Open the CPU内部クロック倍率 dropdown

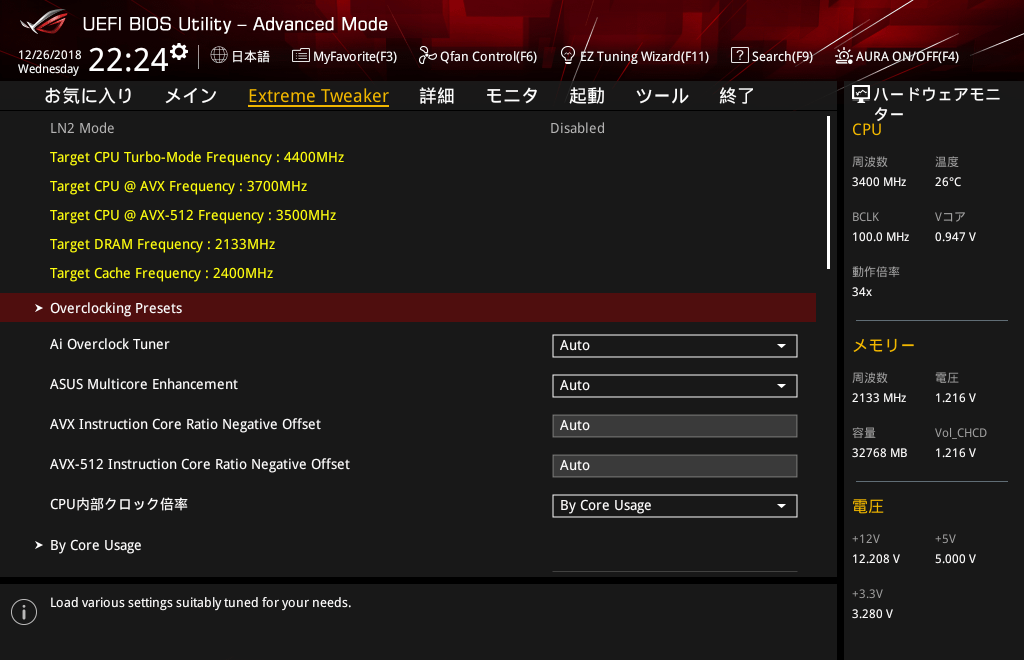(675, 505)
